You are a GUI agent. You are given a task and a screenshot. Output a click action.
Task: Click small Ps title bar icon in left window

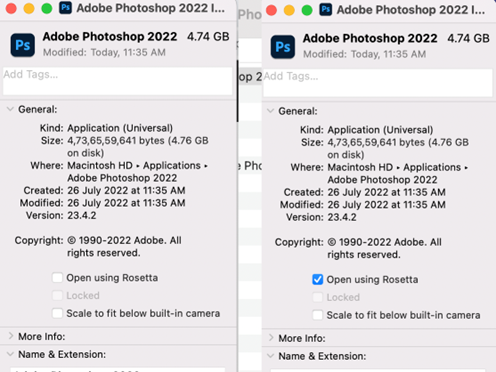click(65, 8)
